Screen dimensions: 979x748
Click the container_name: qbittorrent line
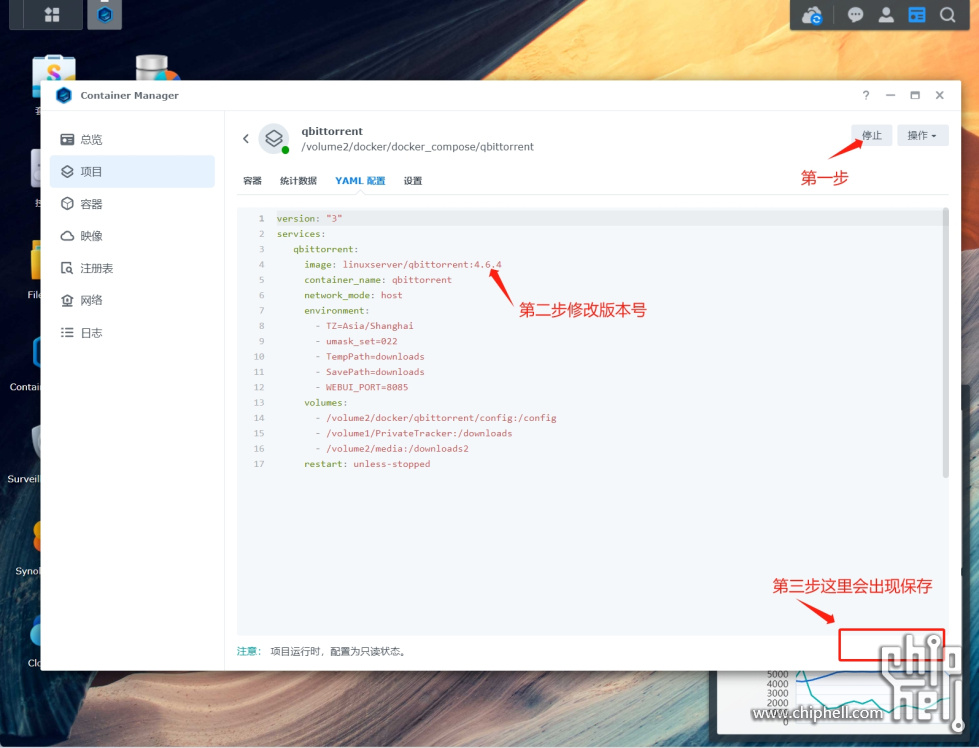tap(378, 280)
